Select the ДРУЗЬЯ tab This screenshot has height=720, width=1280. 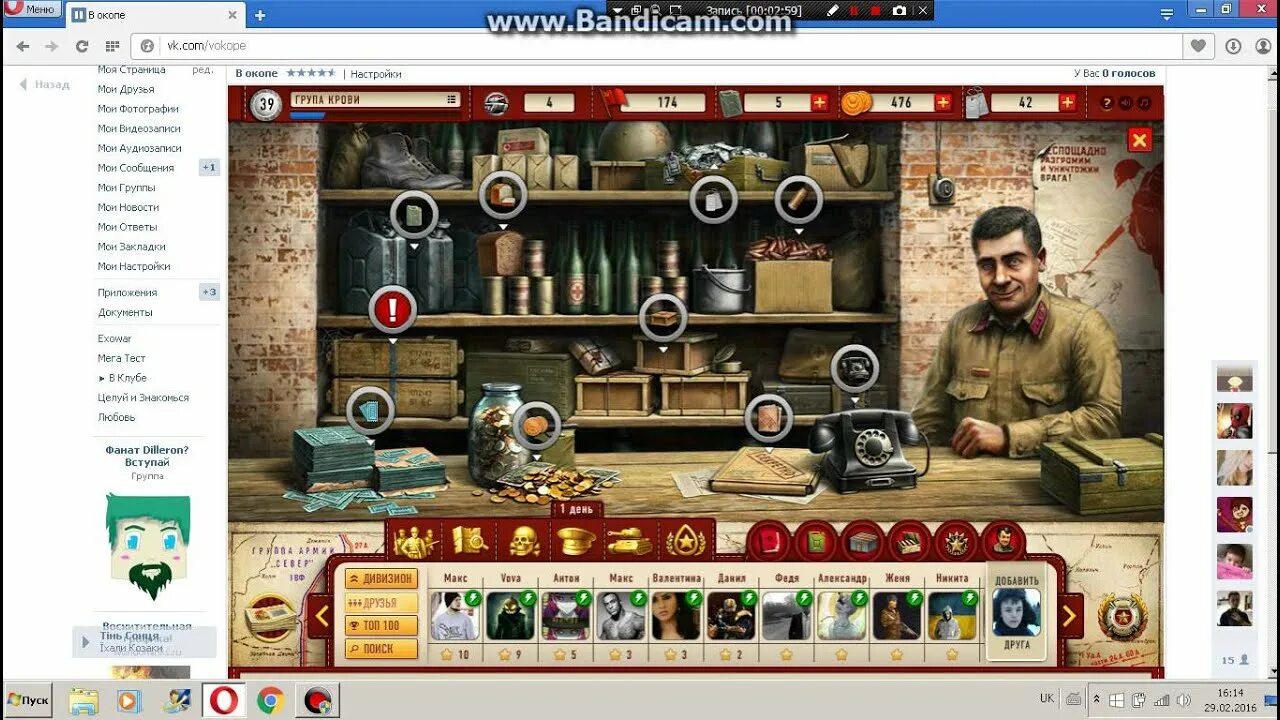tap(381, 602)
